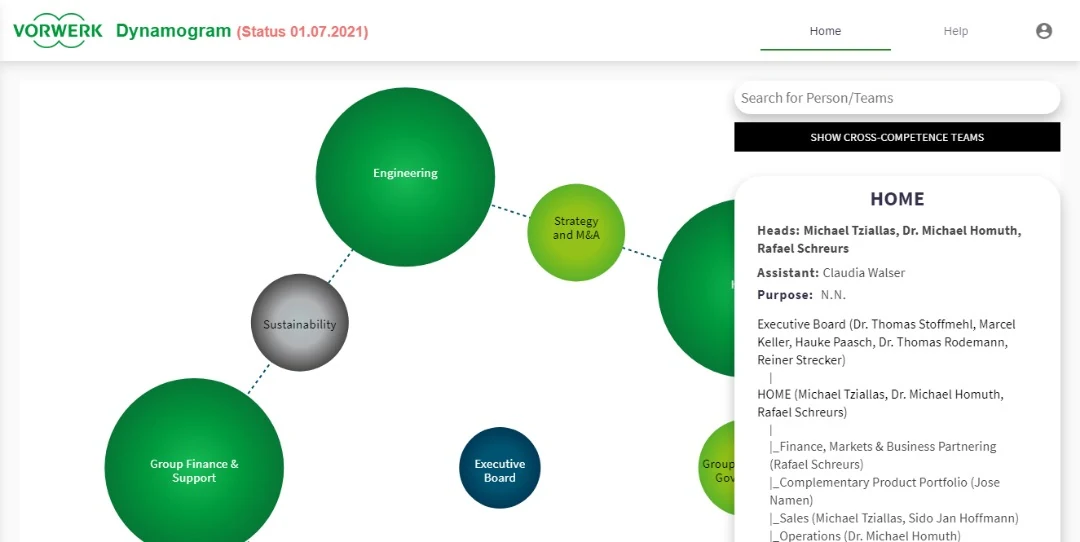Open Finance, Markets & Business Partnering entry
Screen dimensions: 1080x542
pos(883,455)
